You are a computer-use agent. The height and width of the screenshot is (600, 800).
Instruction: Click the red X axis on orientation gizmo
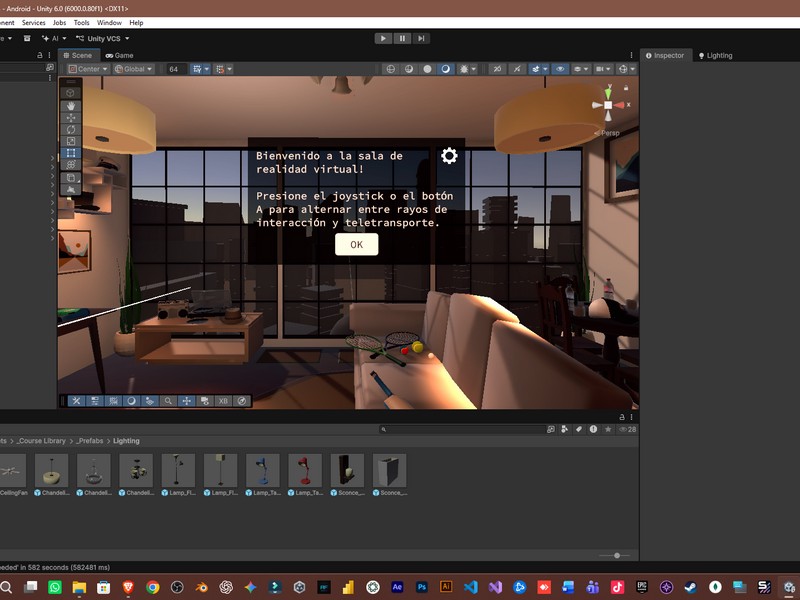coord(620,105)
